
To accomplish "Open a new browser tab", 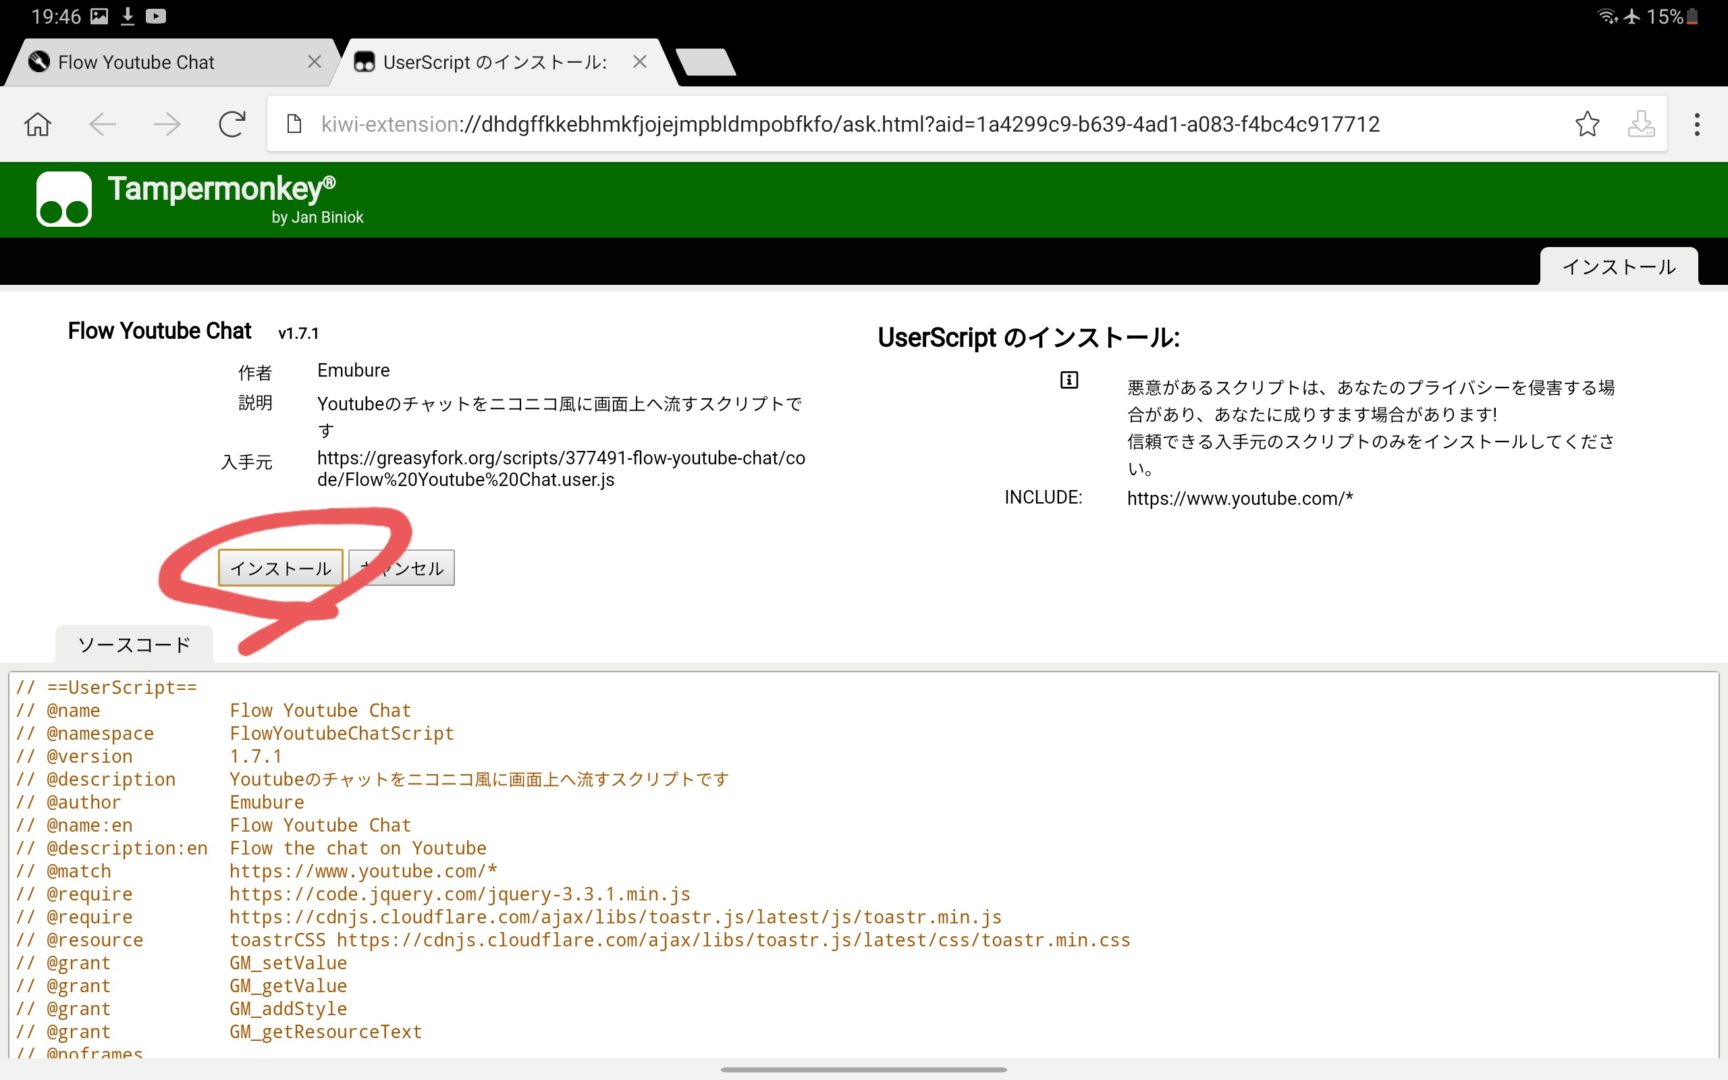I will [x=706, y=62].
